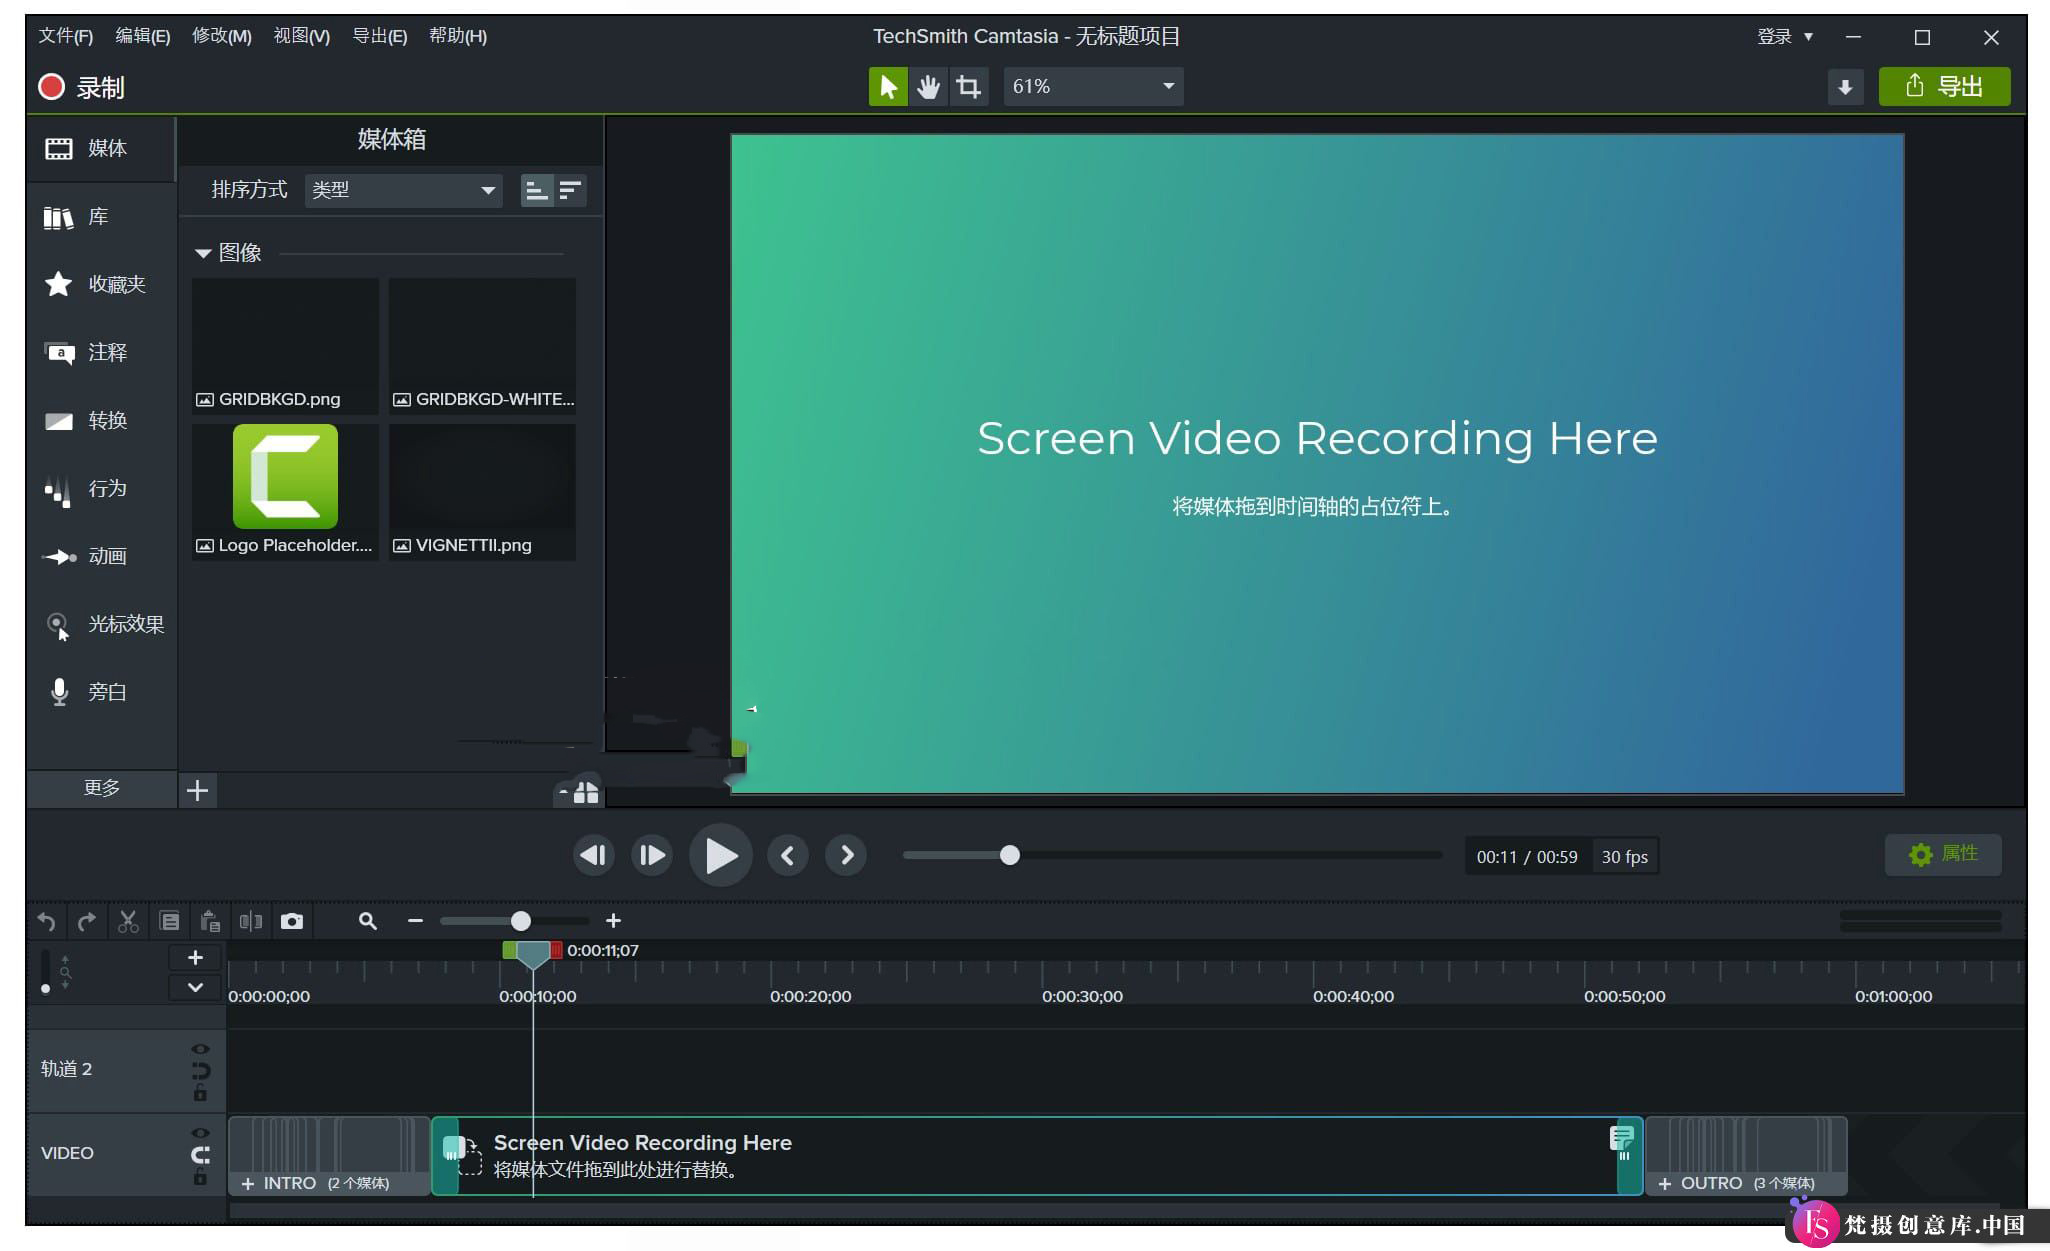Open the 动画 animations panel
2050x1251 pixels.
tap(100, 556)
